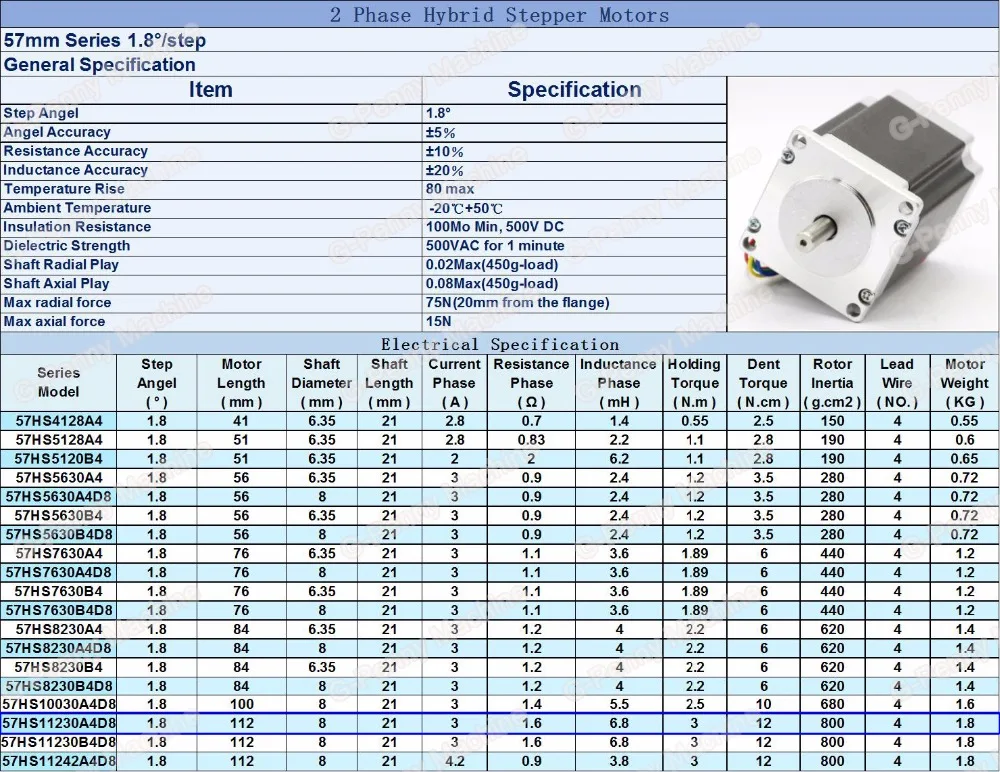
Task: Click the 75N max radial force value
Action: (517, 302)
